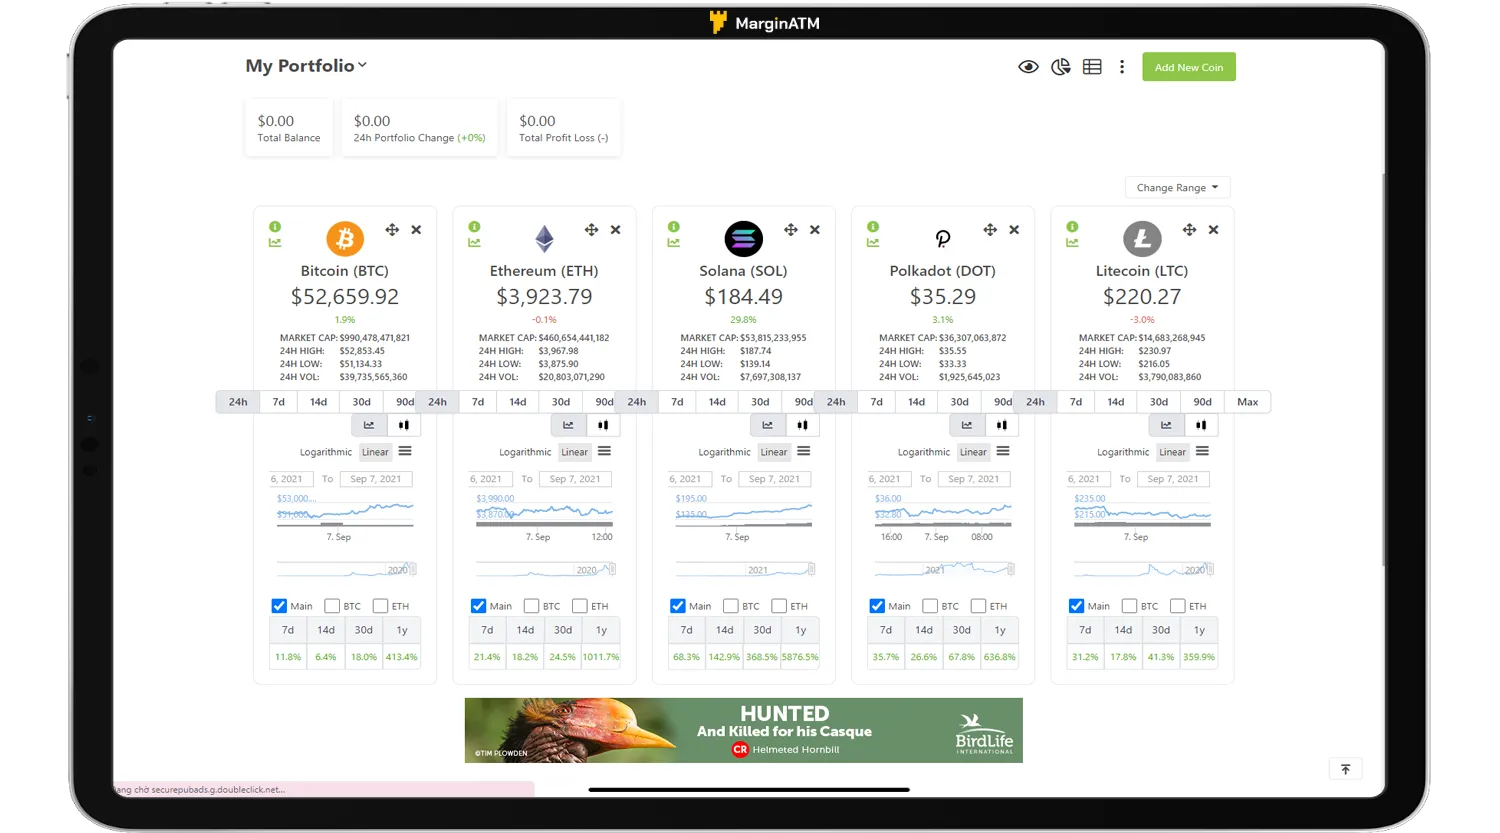Select 24h range tab on Bitcoin card
Screen dimensions: 1500x833
pyautogui.click(x=238, y=402)
